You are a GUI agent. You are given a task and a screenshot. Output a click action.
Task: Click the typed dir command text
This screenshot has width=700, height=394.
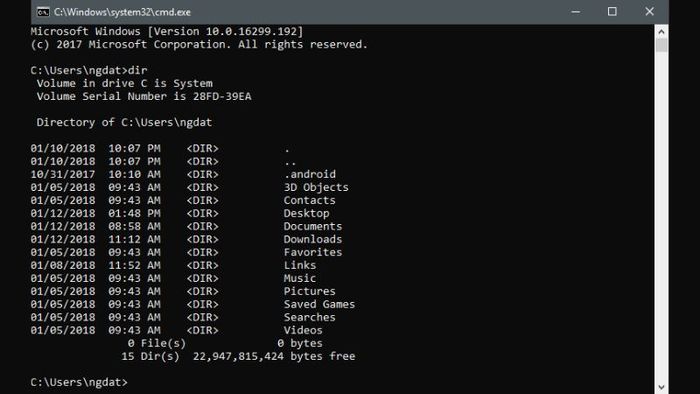coord(138,70)
